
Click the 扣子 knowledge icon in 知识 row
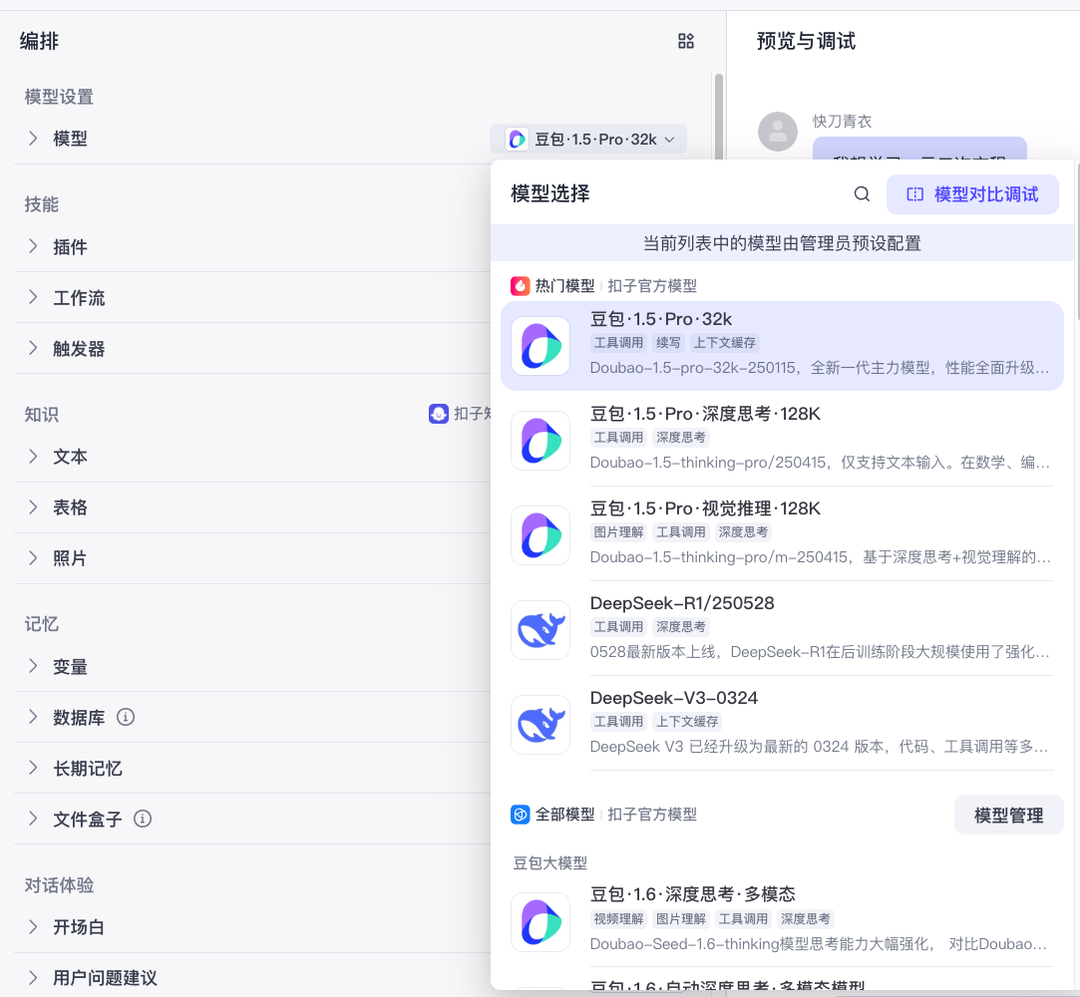[439, 413]
